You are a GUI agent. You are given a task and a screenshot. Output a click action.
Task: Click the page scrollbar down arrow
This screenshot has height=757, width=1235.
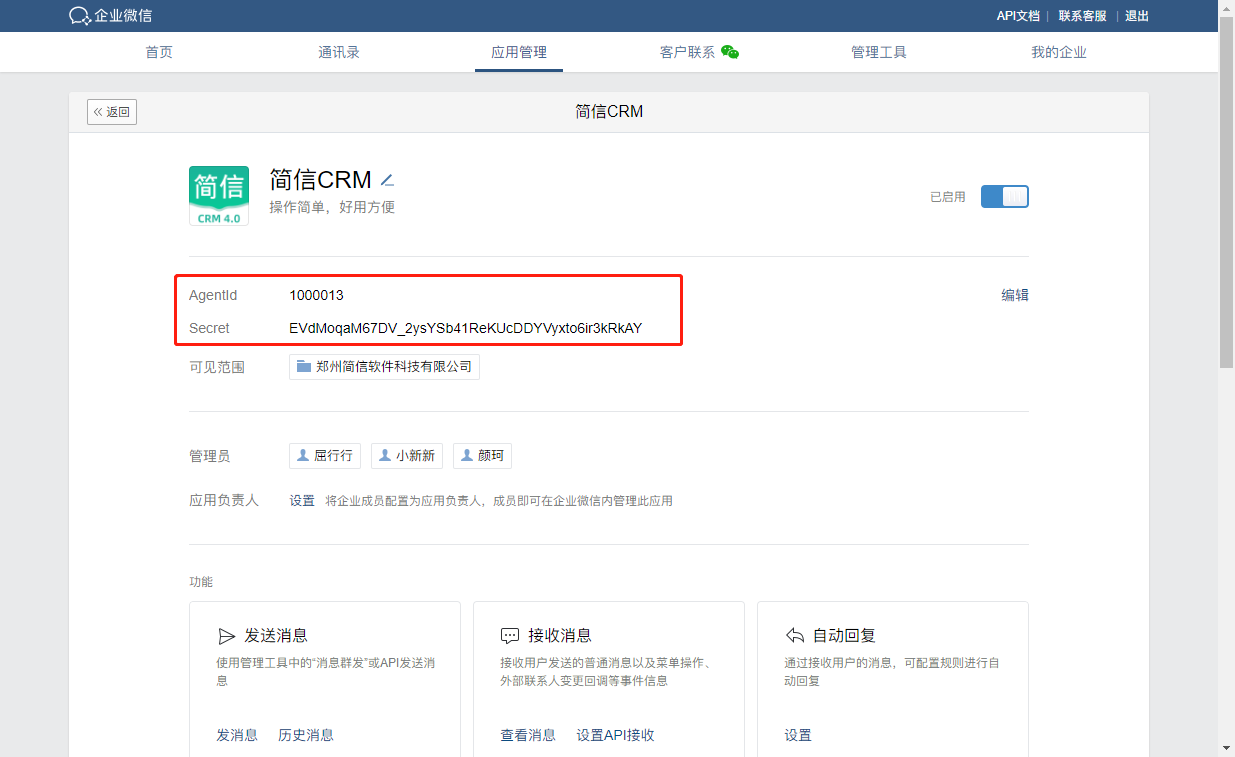(1227, 748)
